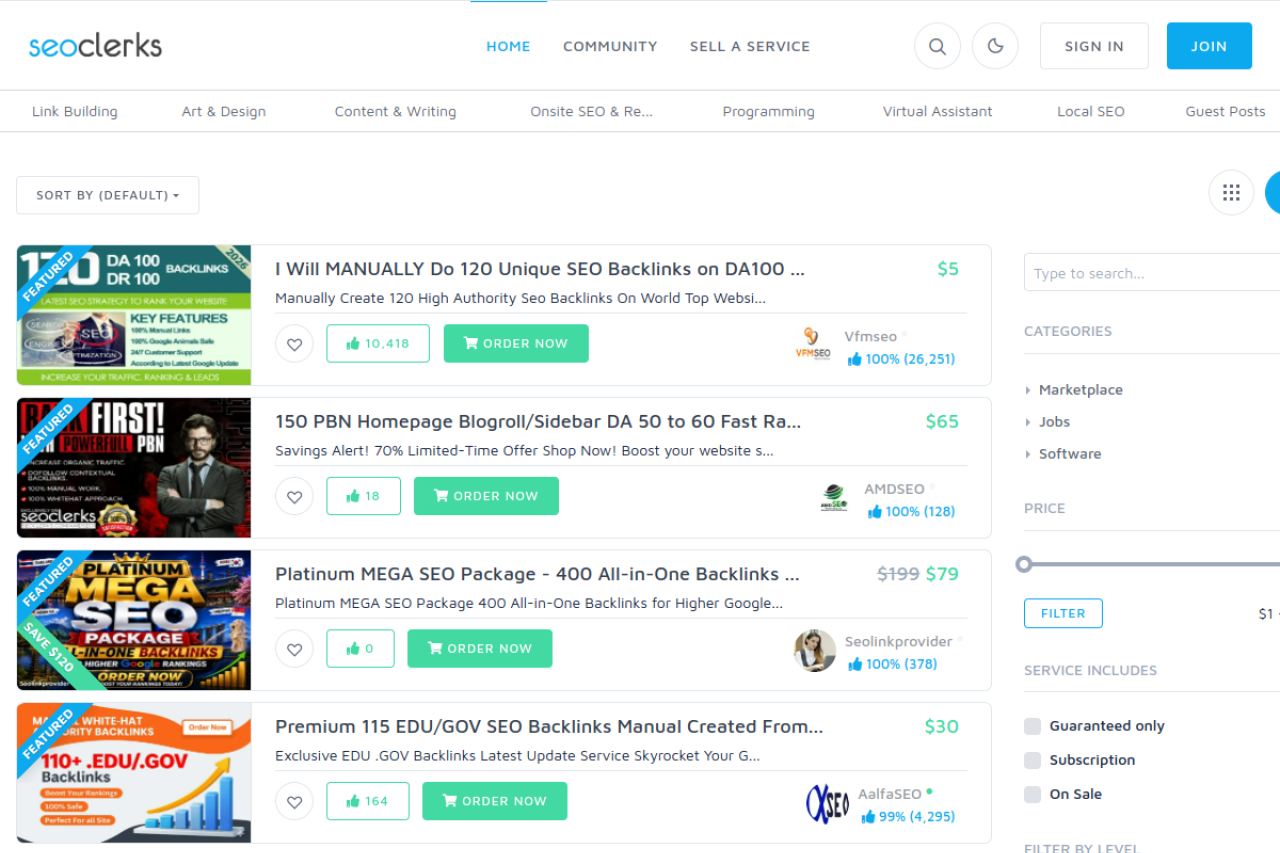Open the Onsite SEO category tab

591,112
